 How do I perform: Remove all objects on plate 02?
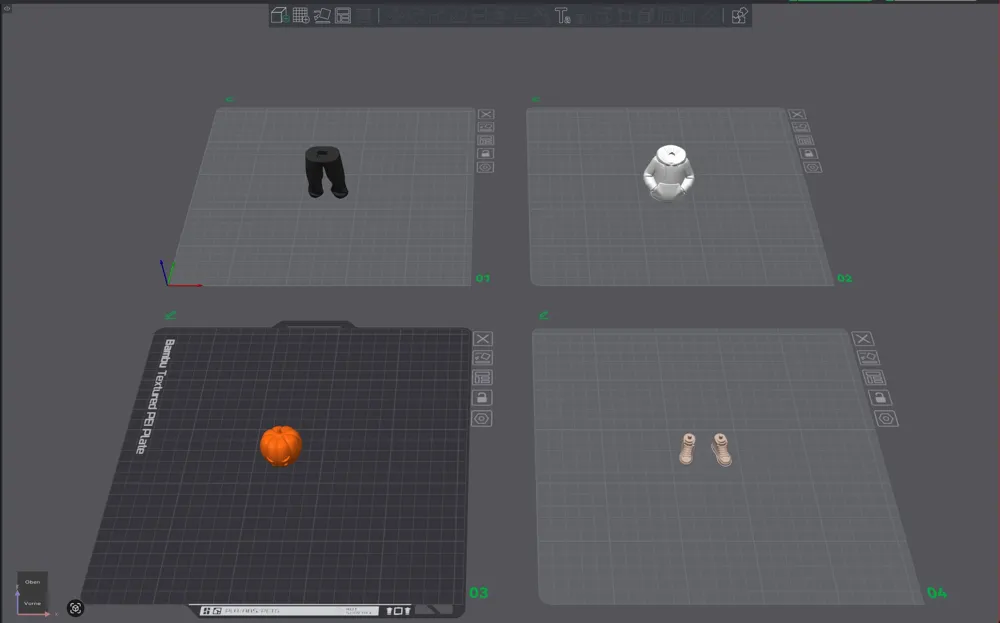pos(797,114)
